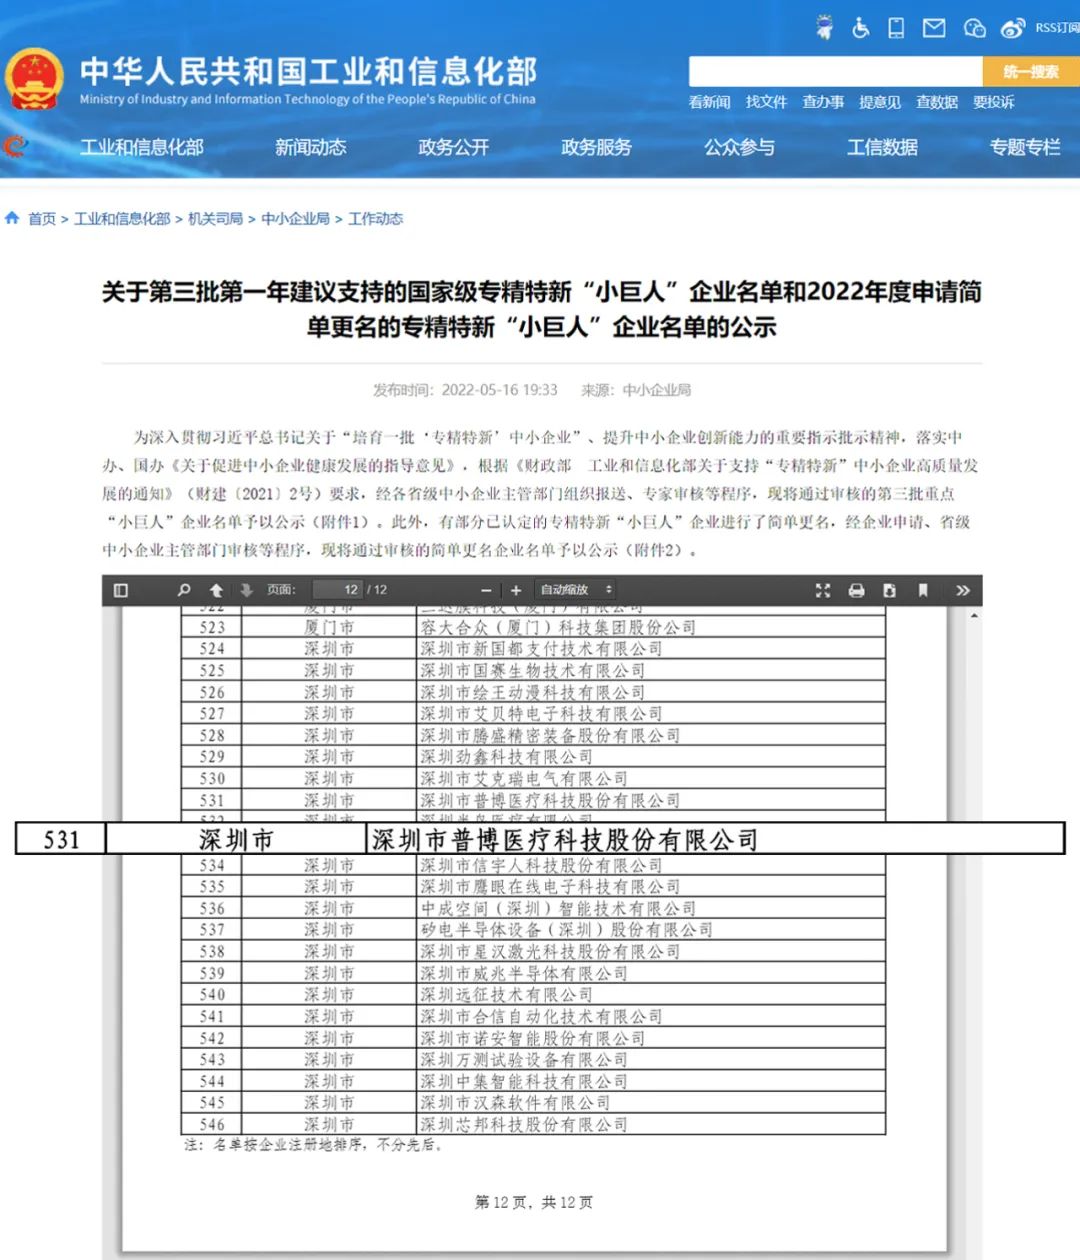Viewport: 1080px width, 1260px height.
Task: Toggle the PDF viewer sidebar
Action: pyautogui.click(x=121, y=590)
